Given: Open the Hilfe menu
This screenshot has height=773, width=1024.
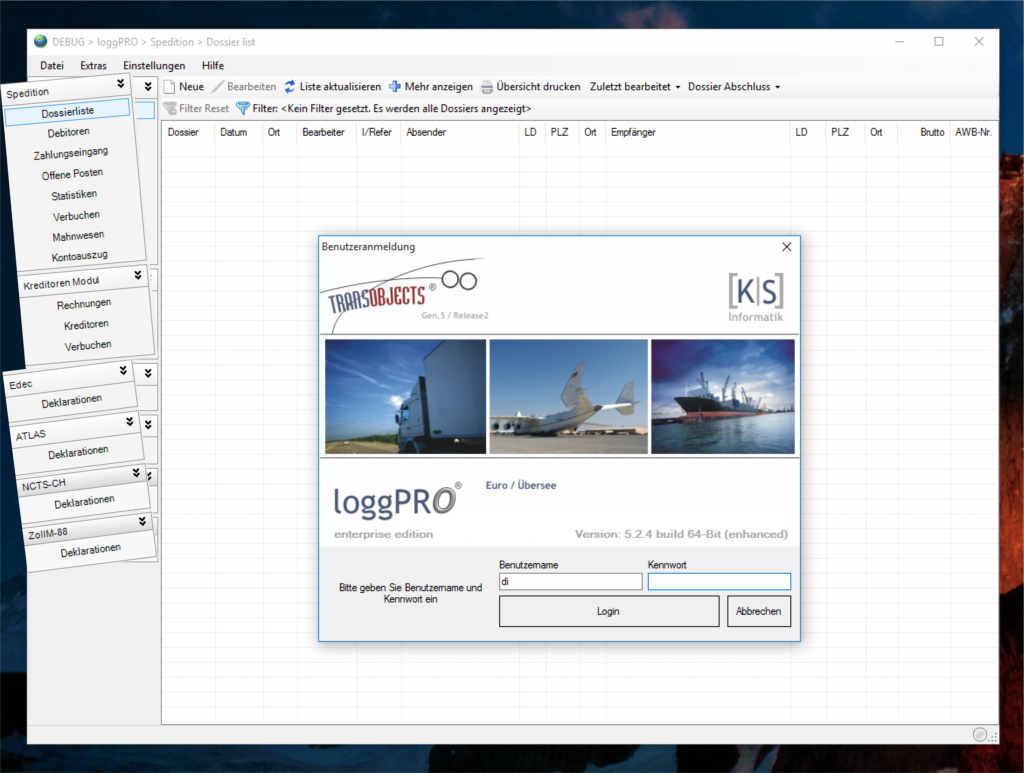Looking at the screenshot, I should click(213, 65).
